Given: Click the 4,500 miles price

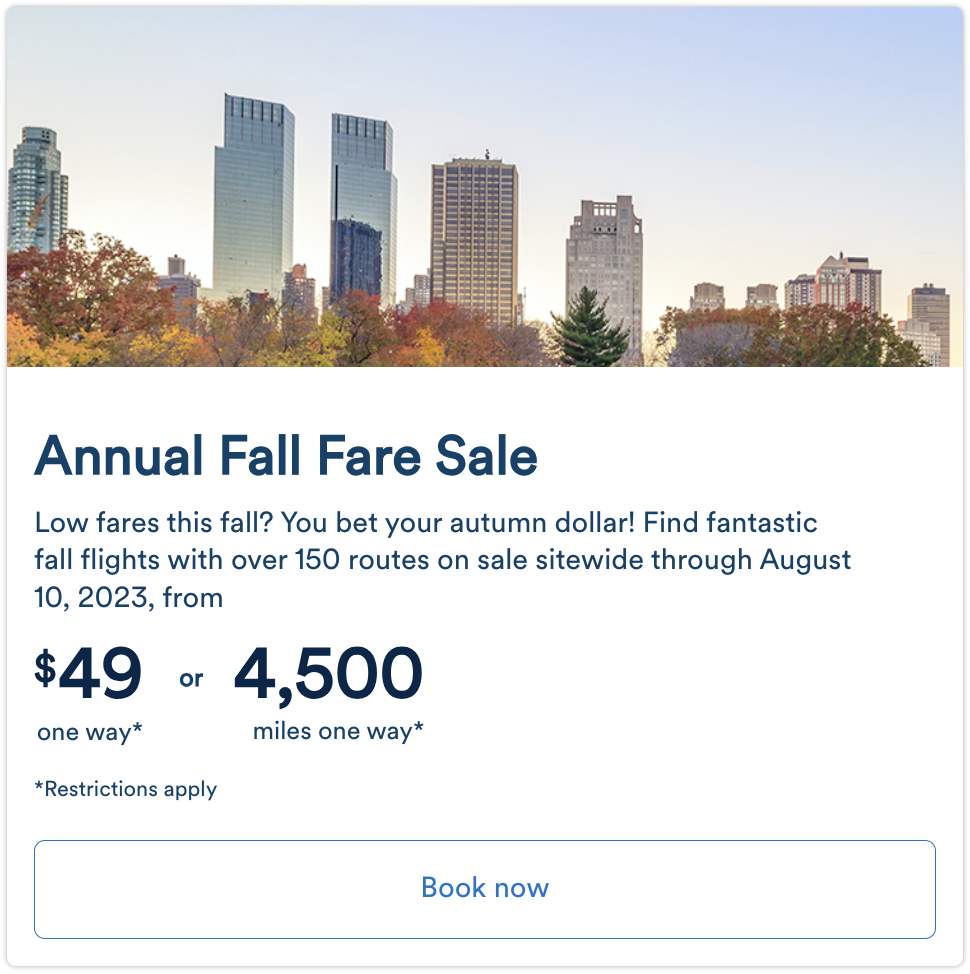Looking at the screenshot, I should point(329,675).
